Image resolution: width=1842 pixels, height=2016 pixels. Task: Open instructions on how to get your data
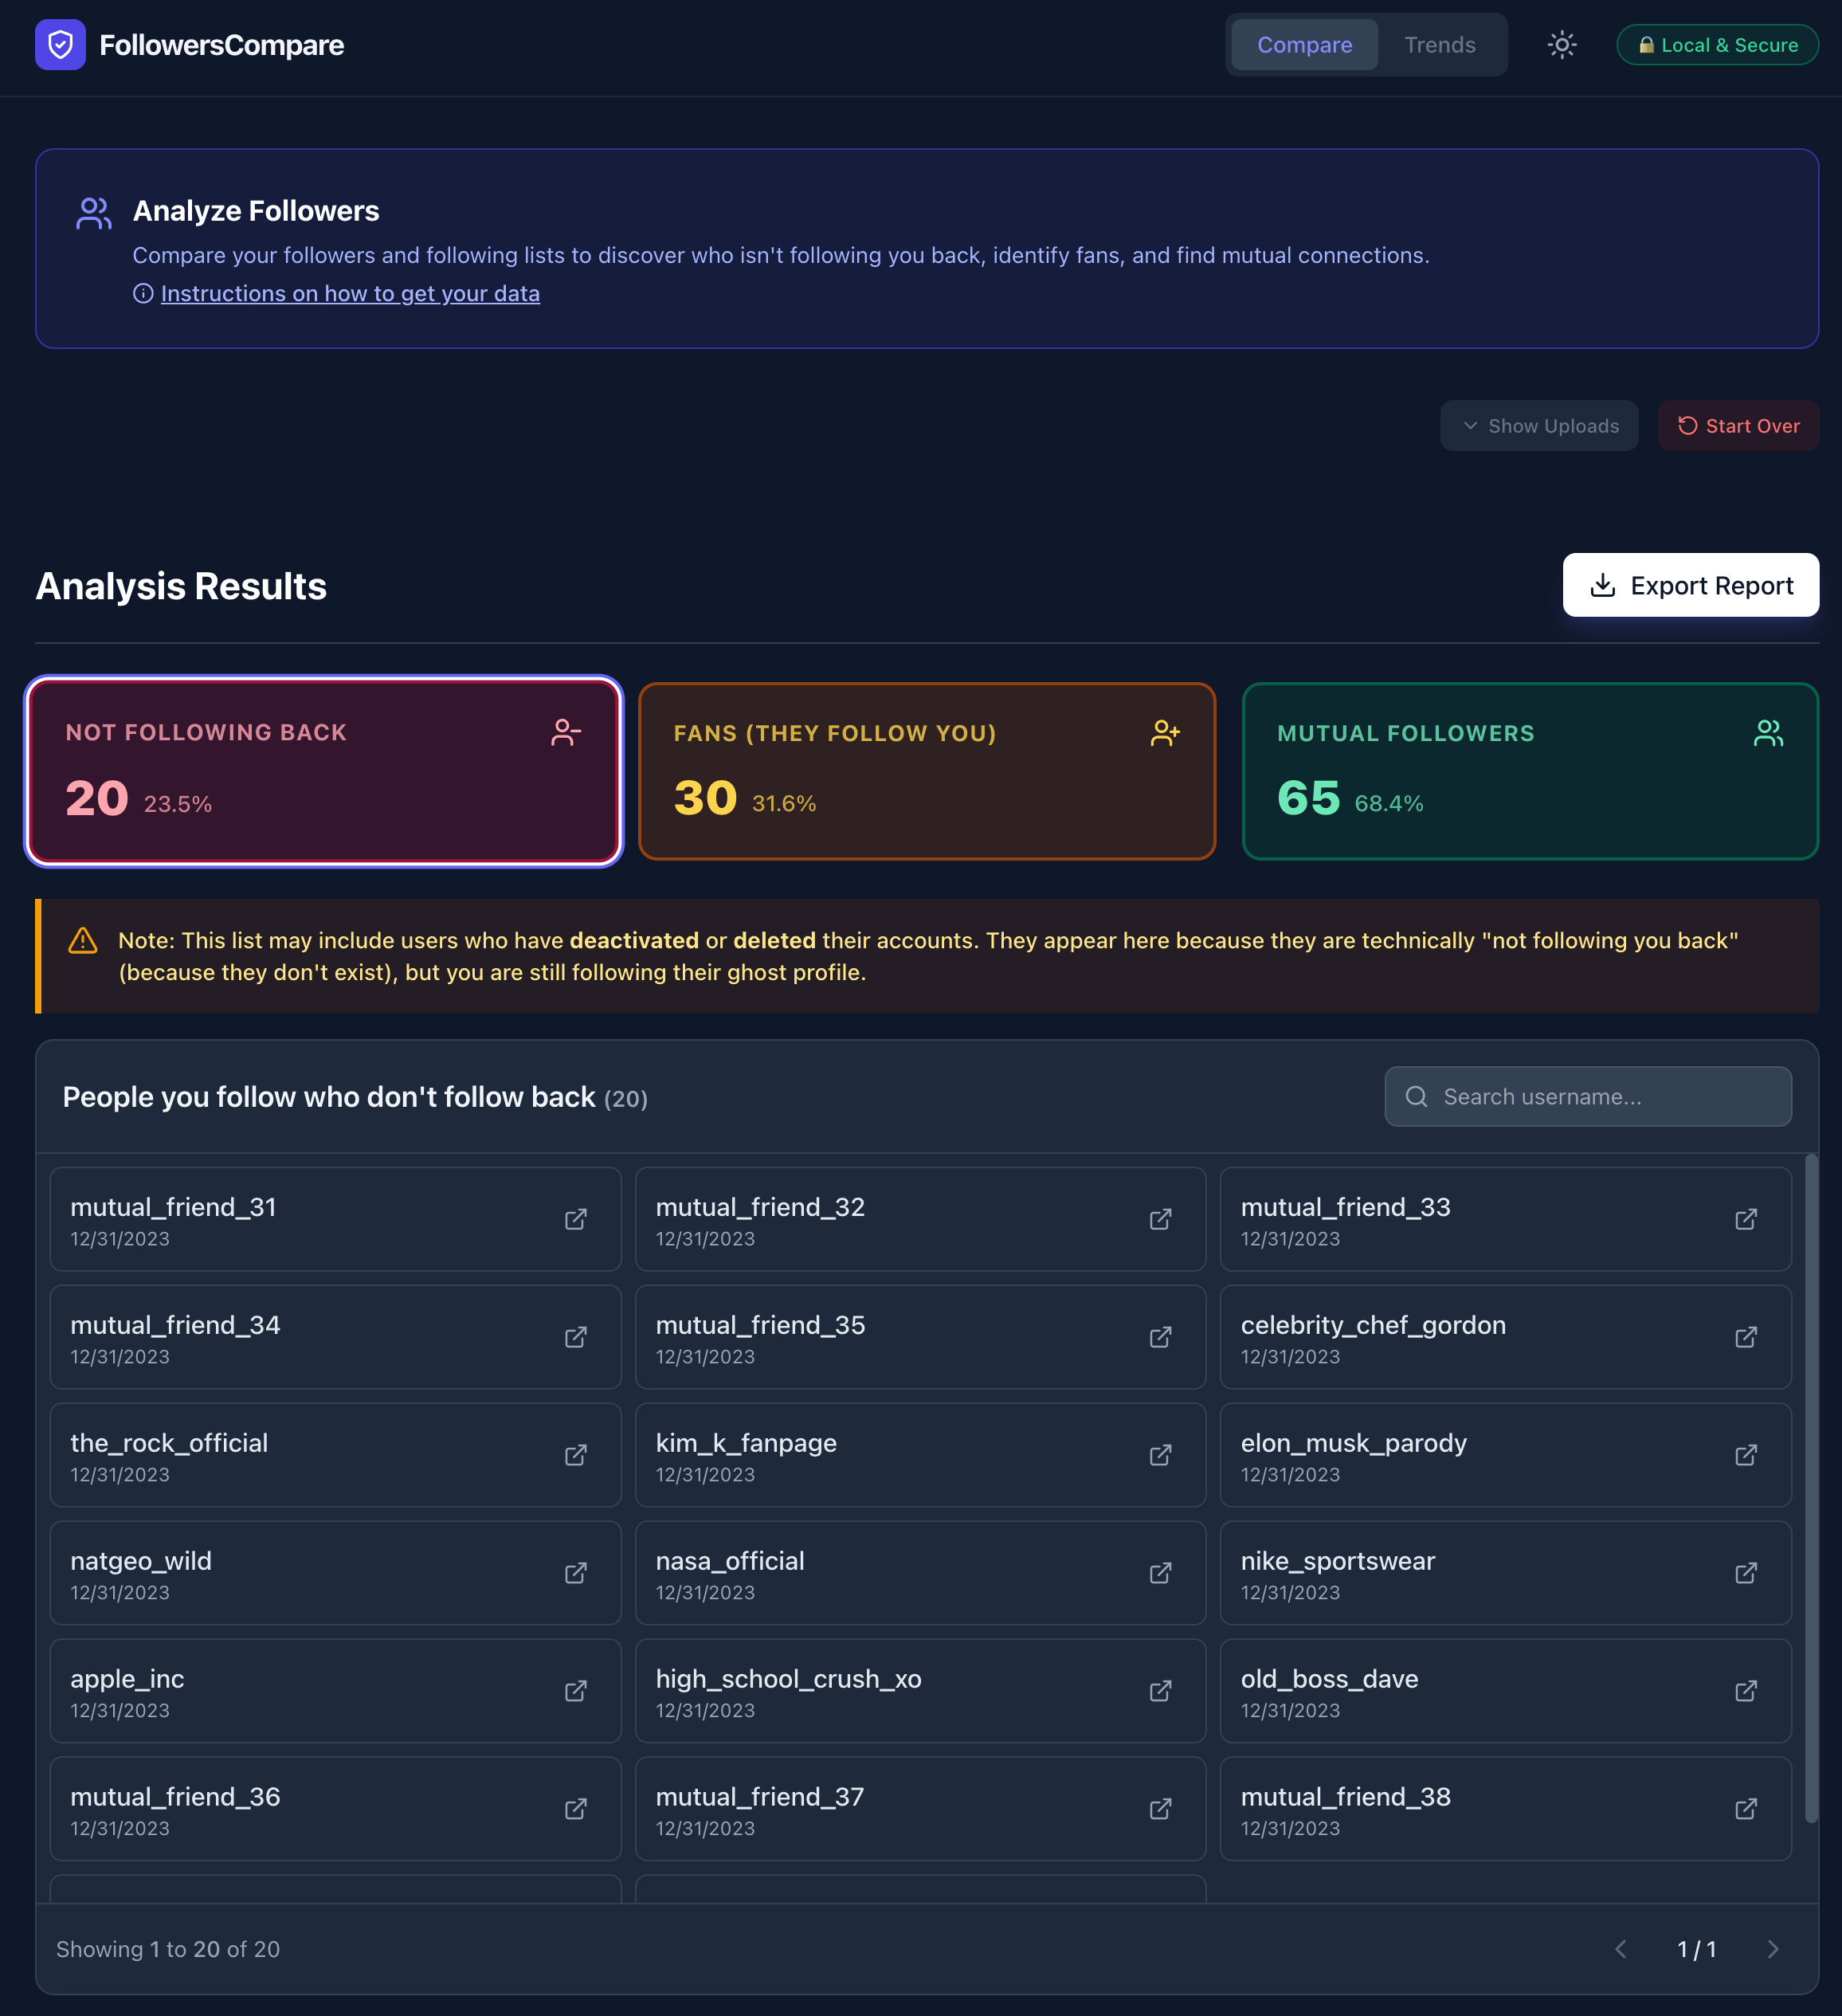pos(351,293)
